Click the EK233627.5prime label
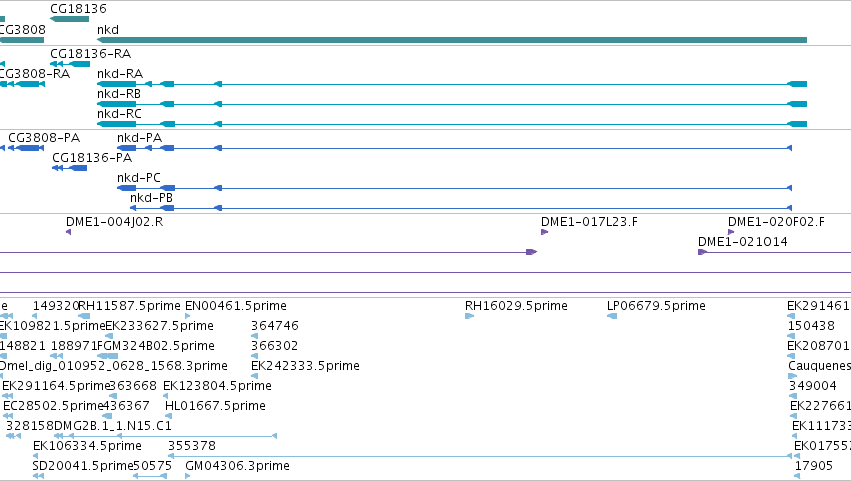 pyautogui.click(x=160, y=326)
